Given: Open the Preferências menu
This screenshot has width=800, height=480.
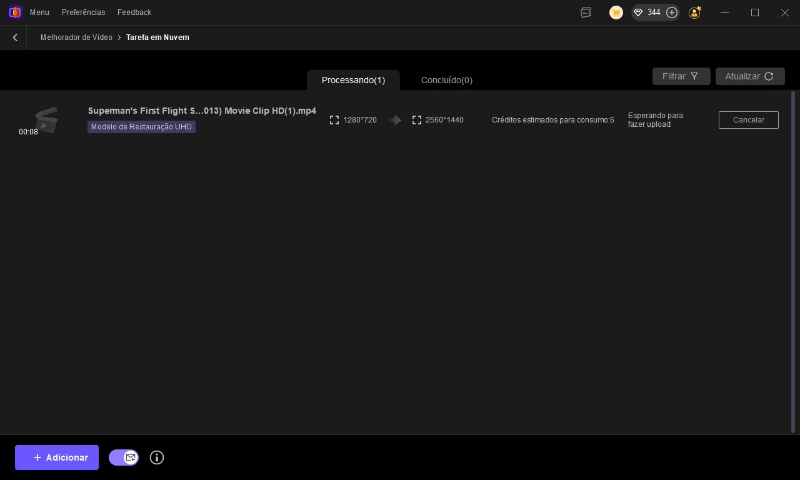Looking at the screenshot, I should [83, 12].
